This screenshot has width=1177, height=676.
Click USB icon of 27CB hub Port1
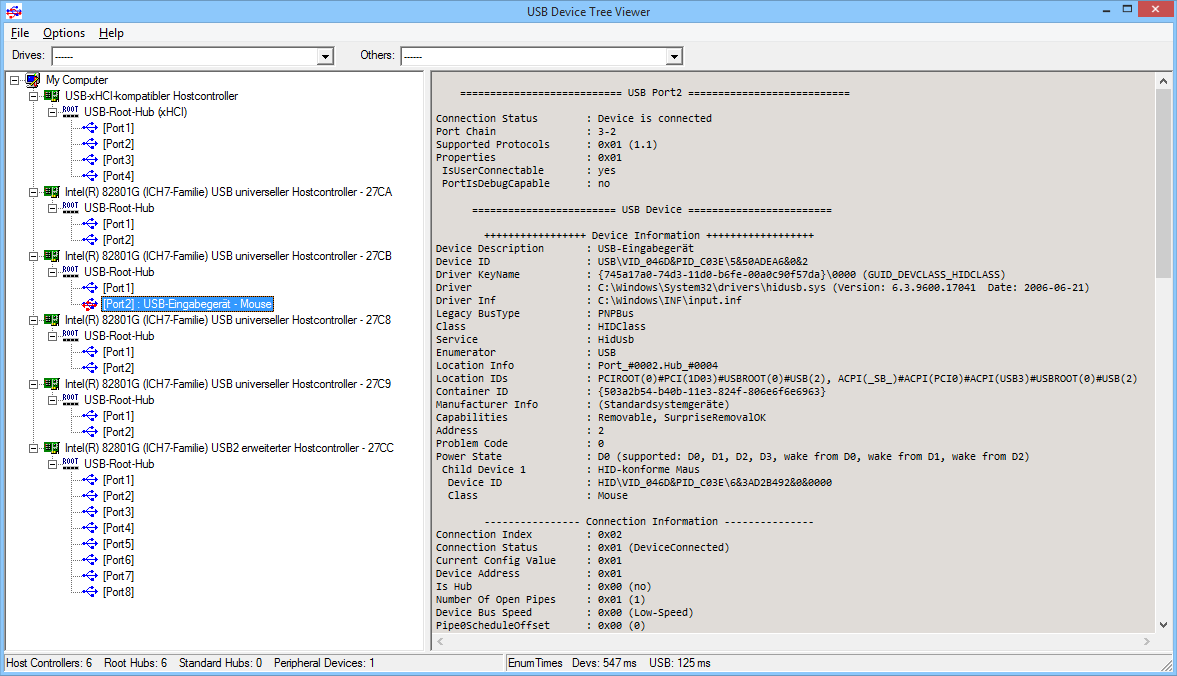click(x=89, y=288)
